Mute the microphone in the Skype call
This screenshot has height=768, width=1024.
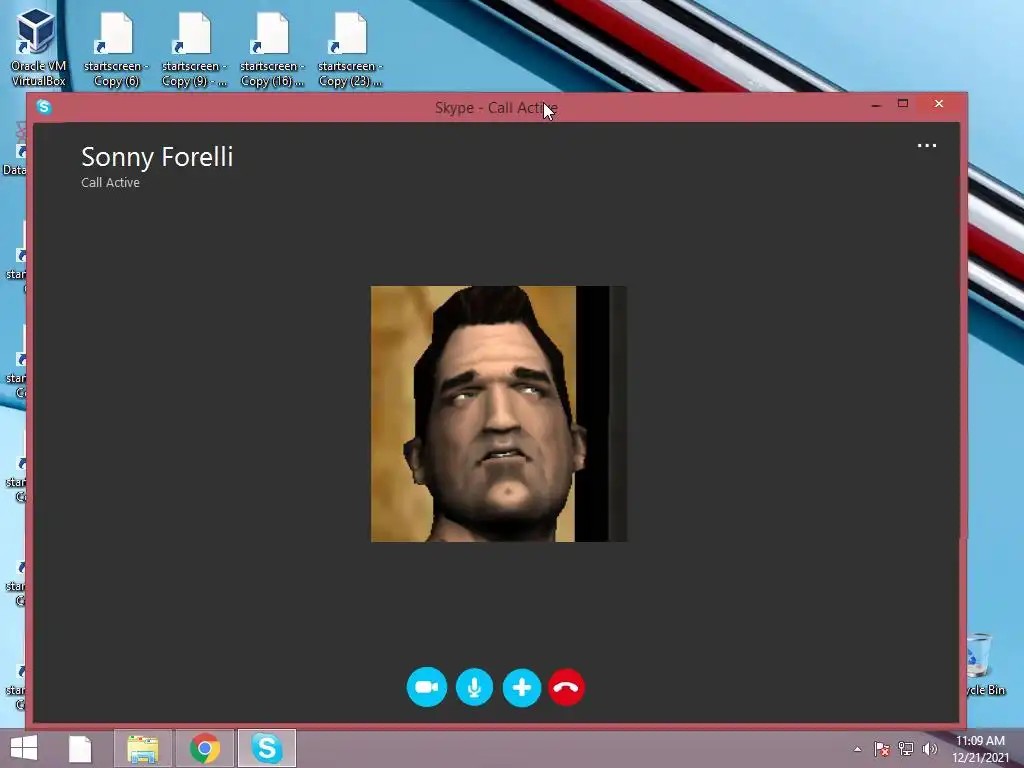coord(474,687)
